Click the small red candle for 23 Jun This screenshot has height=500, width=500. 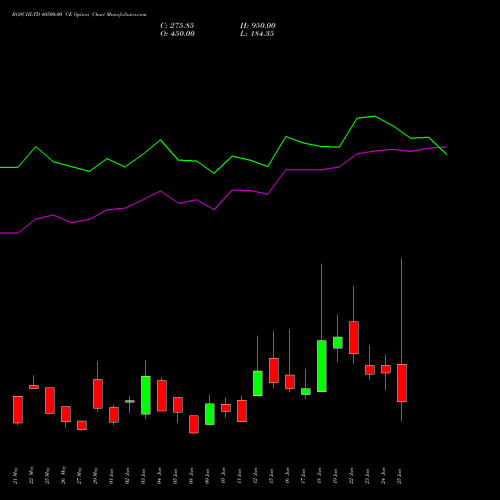click(370, 370)
